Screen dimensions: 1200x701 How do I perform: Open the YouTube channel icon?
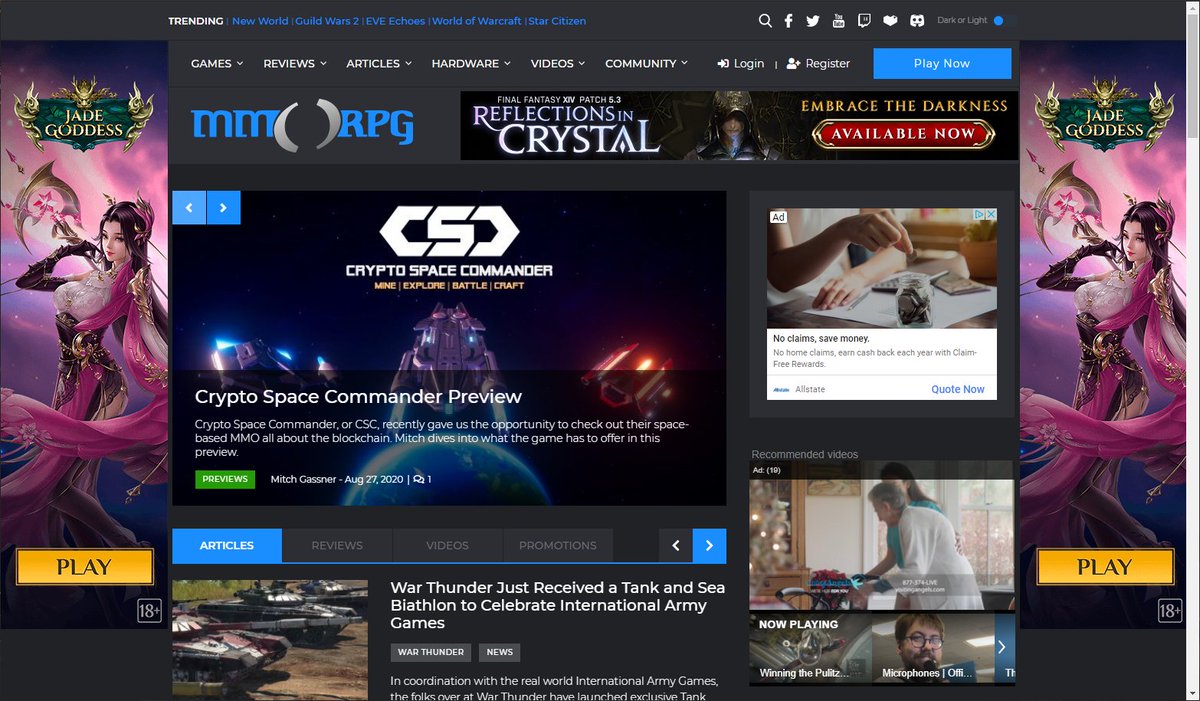pos(838,21)
